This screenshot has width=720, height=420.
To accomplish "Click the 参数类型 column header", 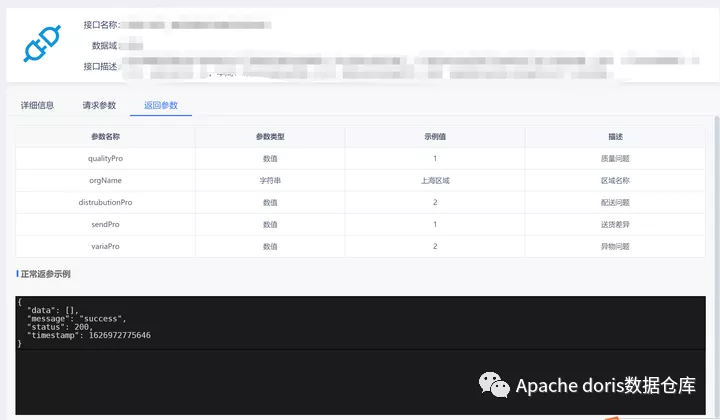I will [x=269, y=136].
